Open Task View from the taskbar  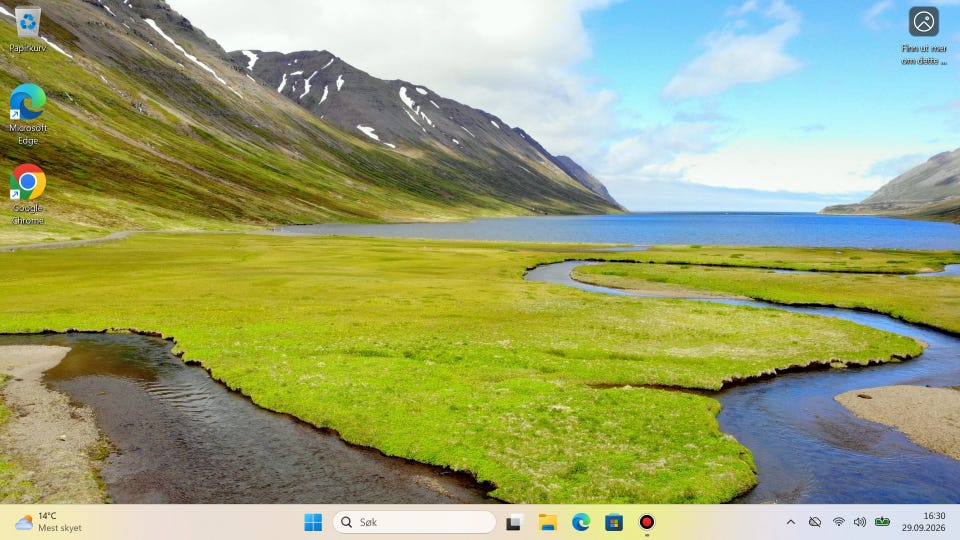[514, 522]
